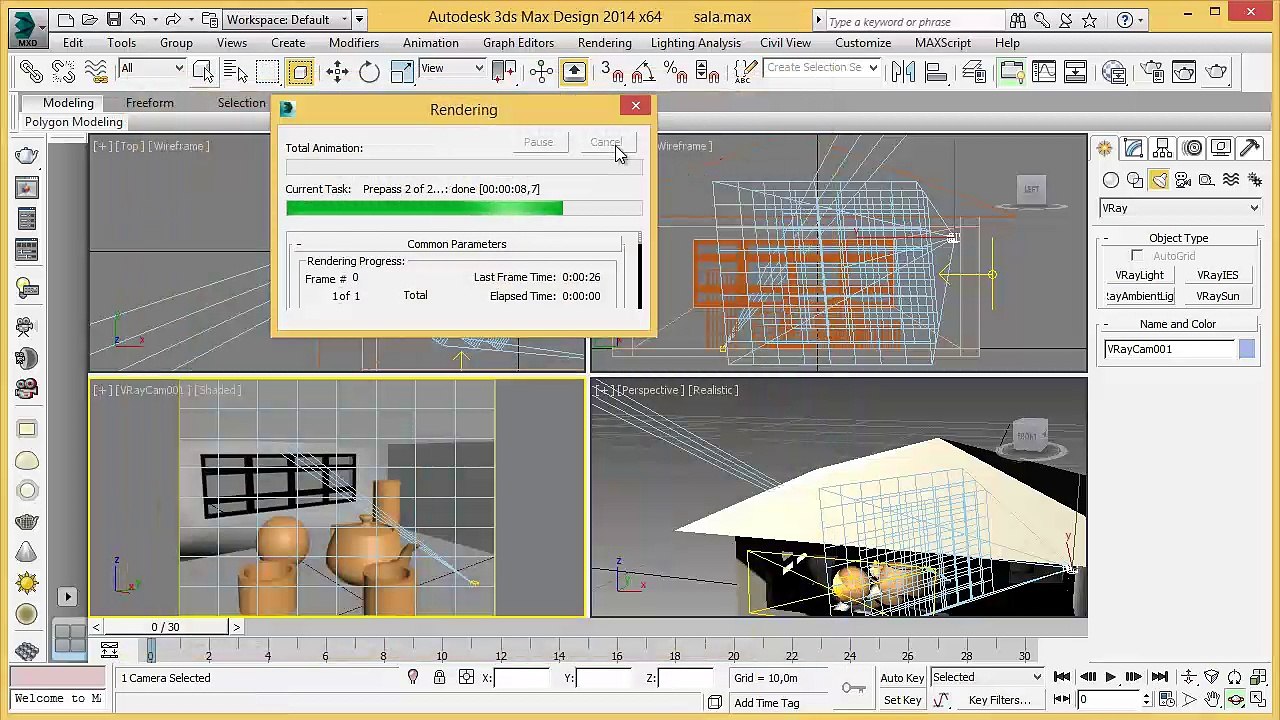Image resolution: width=1280 pixels, height=720 pixels.
Task: Select the Select and Link chain tool
Action: [30, 71]
